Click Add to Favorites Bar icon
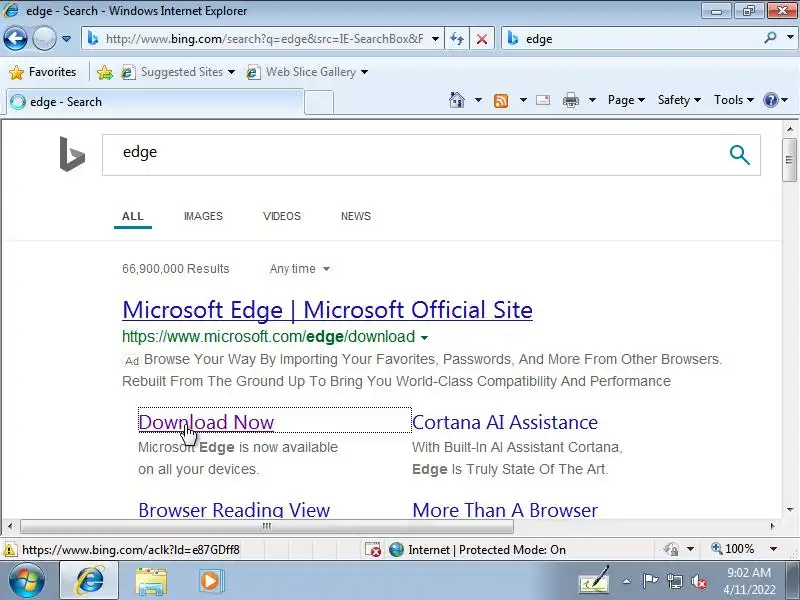This screenshot has width=800, height=600. [x=105, y=72]
